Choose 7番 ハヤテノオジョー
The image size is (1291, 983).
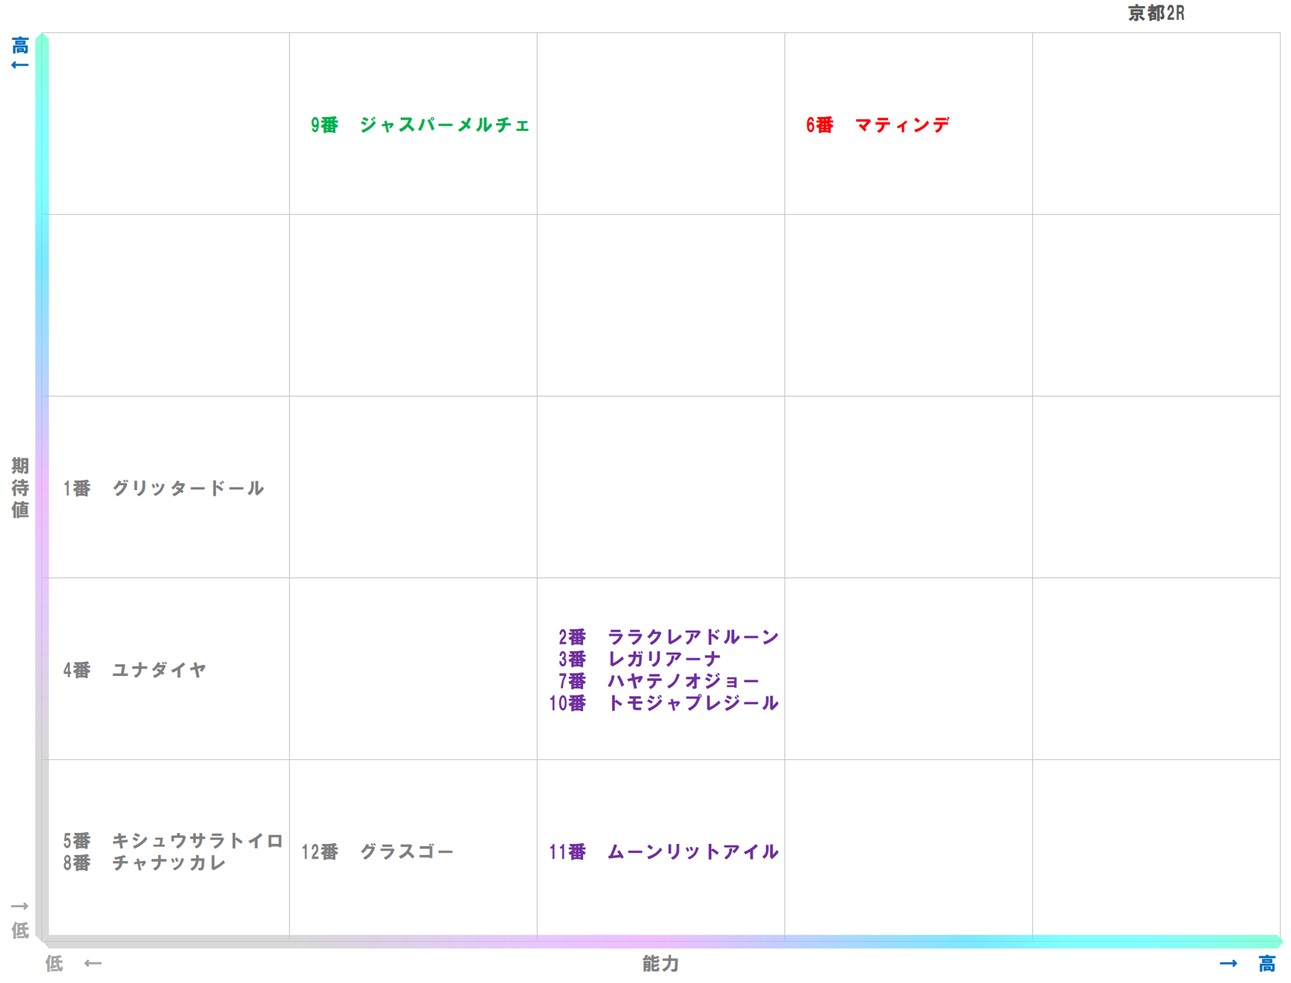[x=658, y=681]
